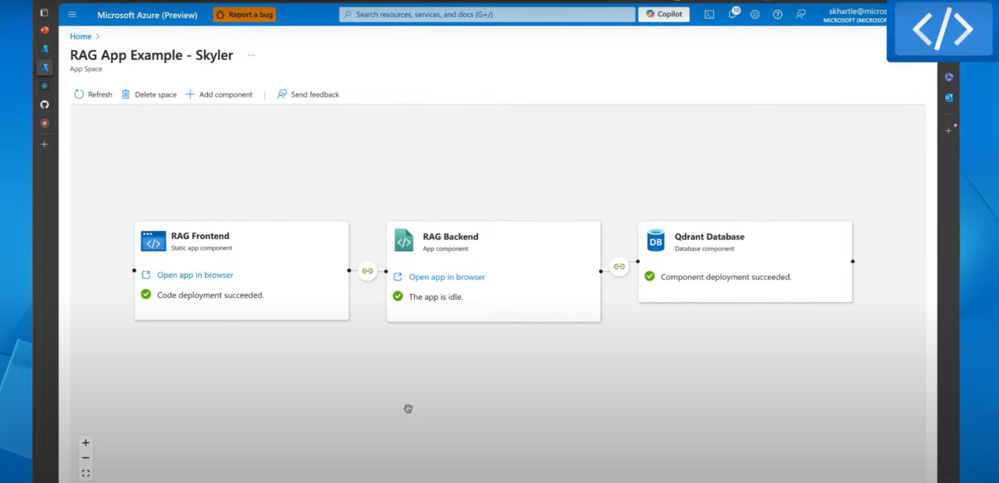Click the 'Code deployment succeeded.' status text
Image resolution: width=999 pixels, height=483 pixels.
[210, 295]
